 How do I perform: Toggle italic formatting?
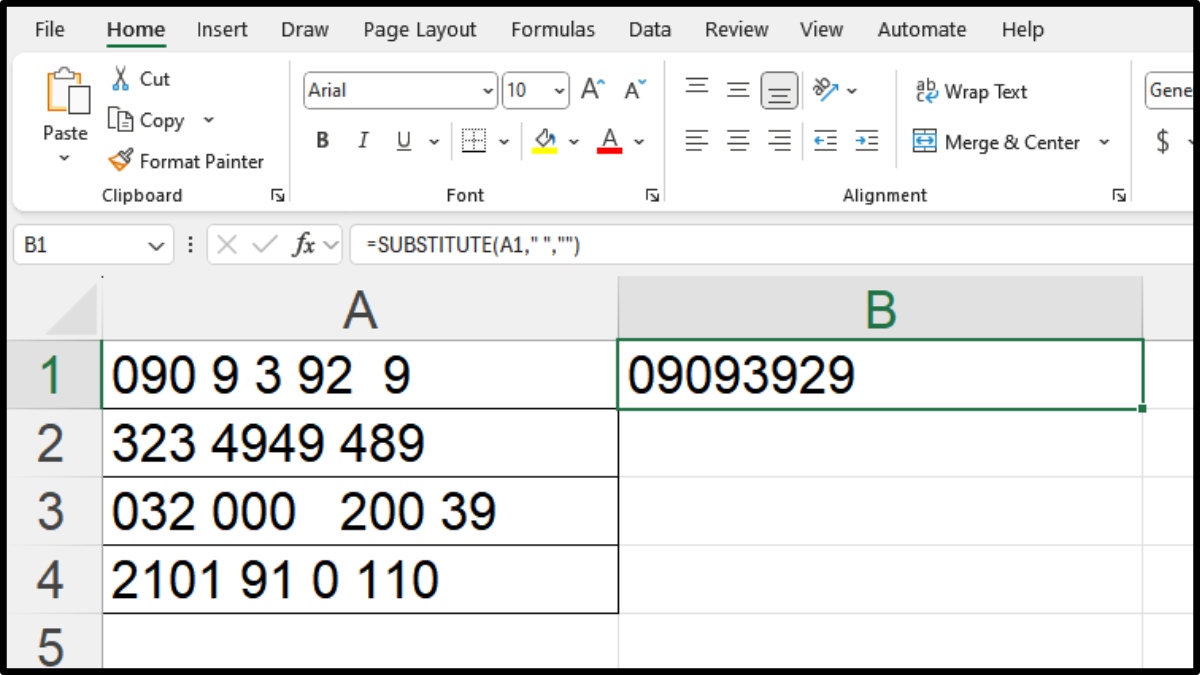(363, 140)
